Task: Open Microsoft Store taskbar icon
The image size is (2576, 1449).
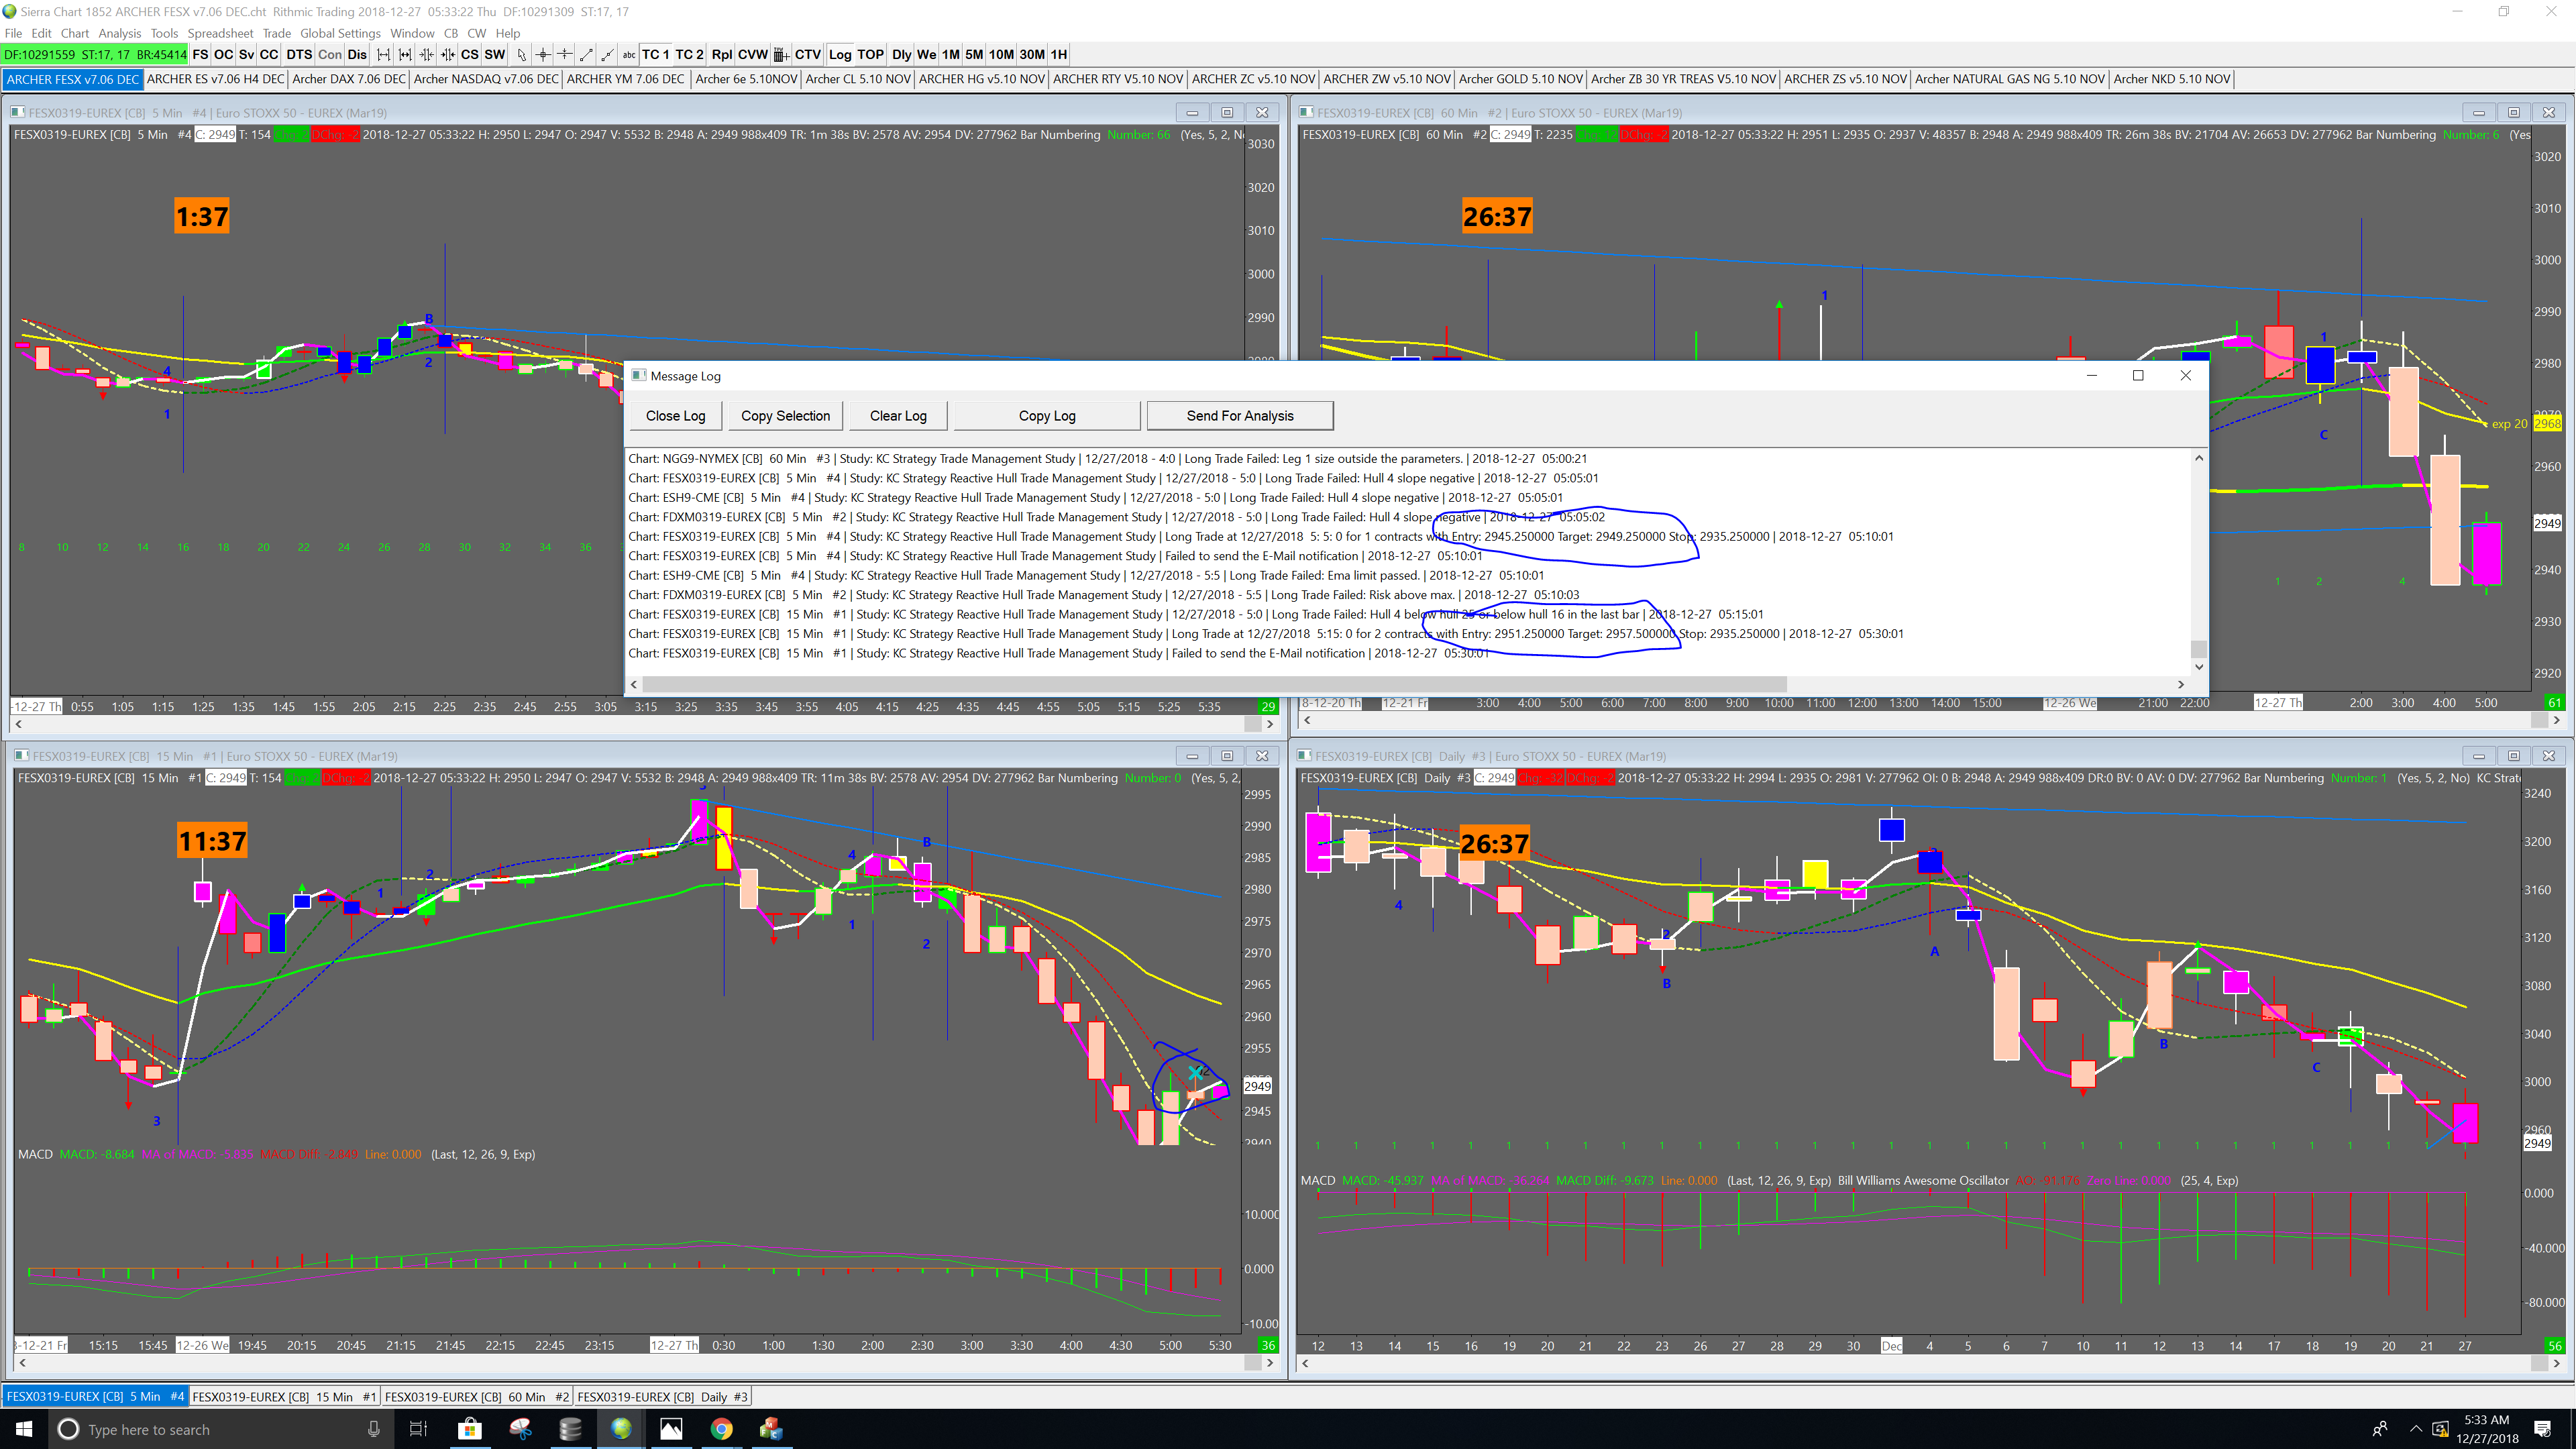Action: tap(469, 1429)
